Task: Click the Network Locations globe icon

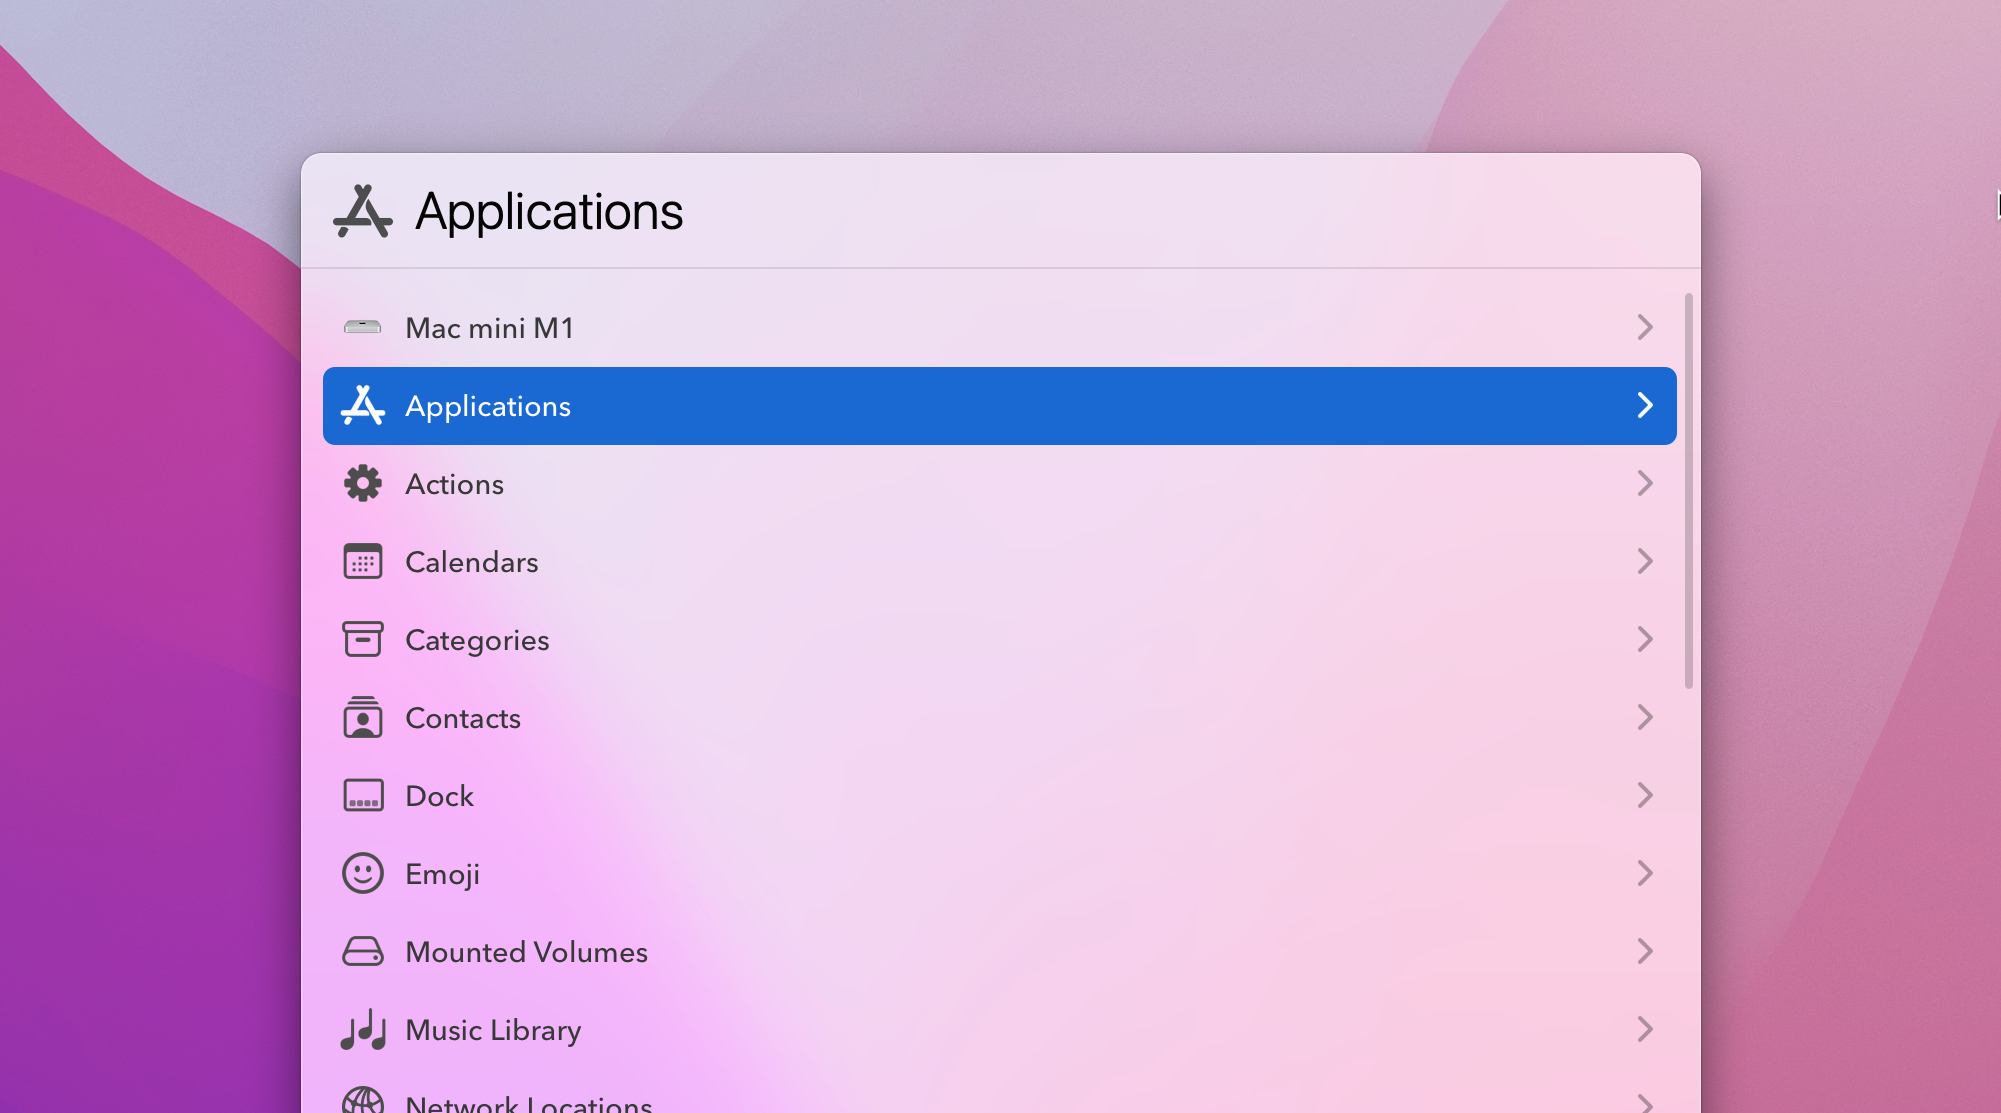Action: click(x=362, y=1102)
